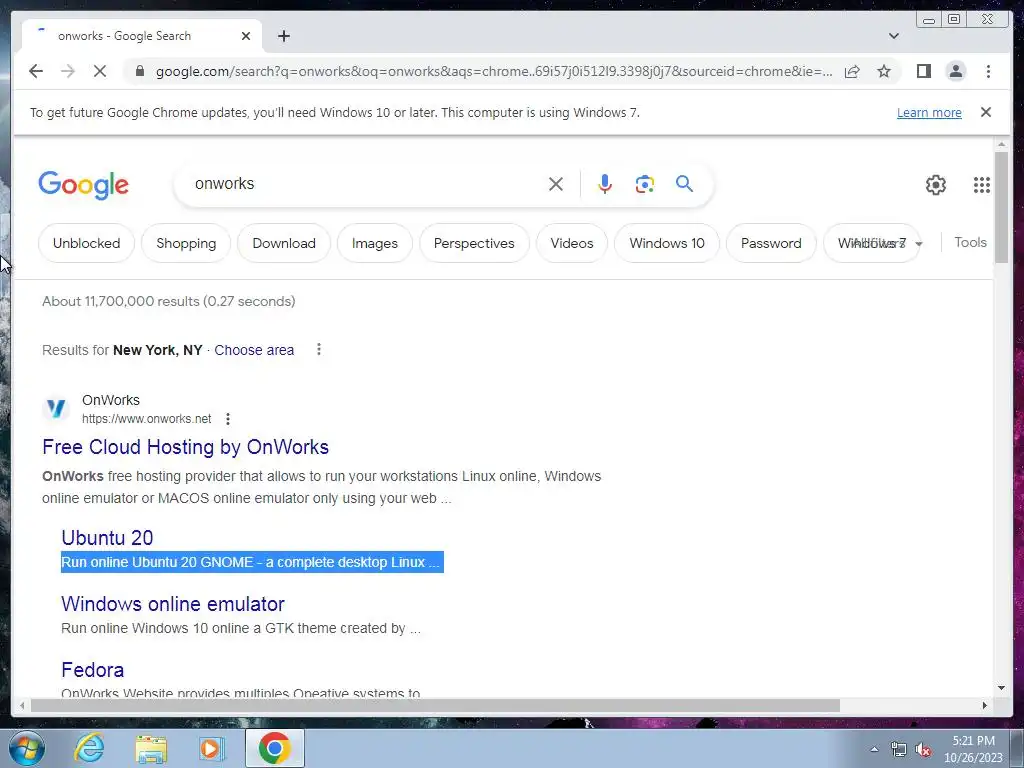Viewport: 1024px width, 768px height.
Task: Open Windows Media Player from taskbar
Action: coord(210,748)
